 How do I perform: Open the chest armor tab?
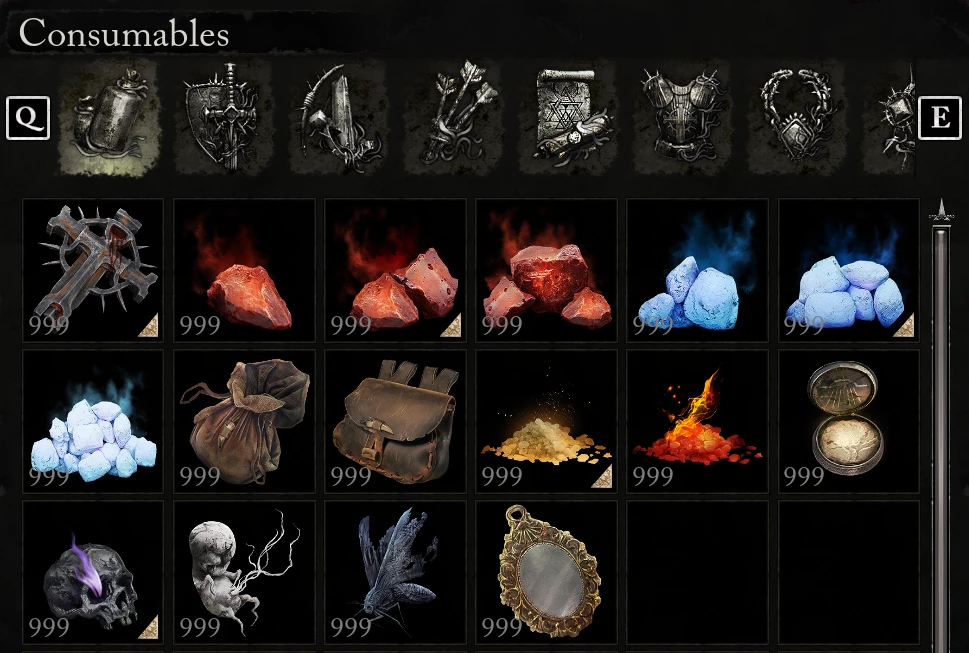click(x=683, y=117)
